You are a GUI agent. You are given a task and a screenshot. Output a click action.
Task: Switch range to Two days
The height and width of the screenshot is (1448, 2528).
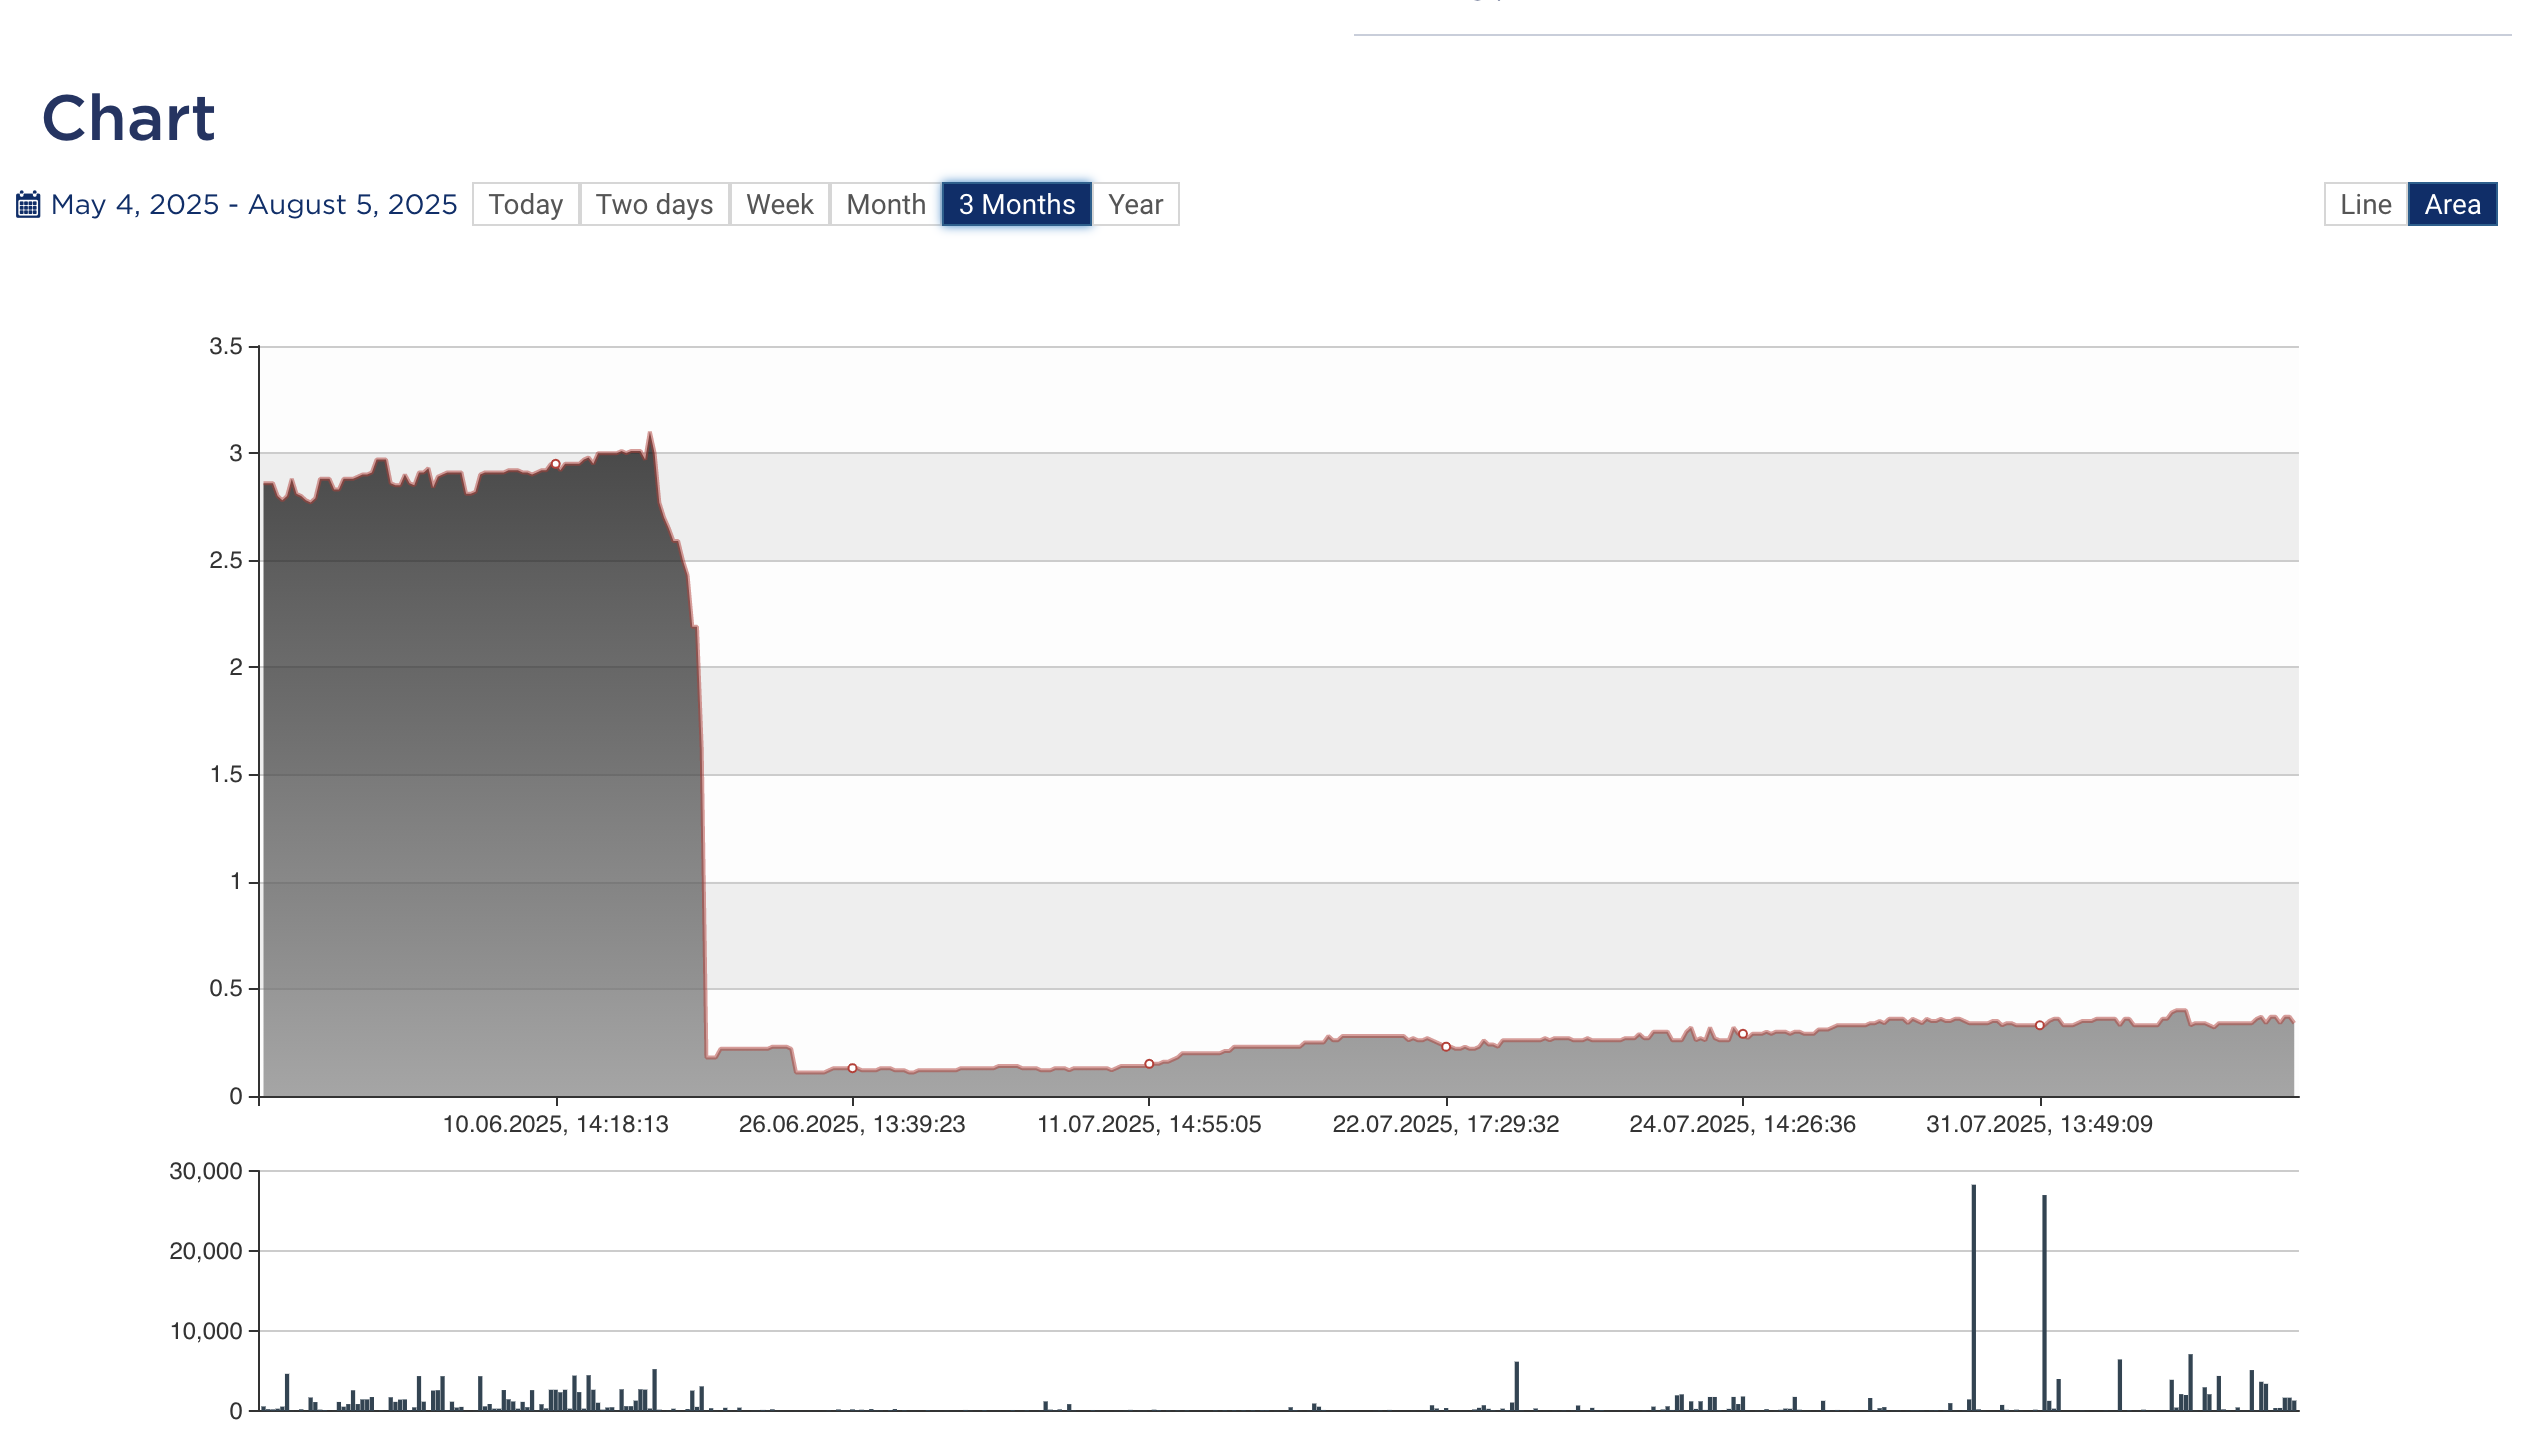[x=654, y=205]
